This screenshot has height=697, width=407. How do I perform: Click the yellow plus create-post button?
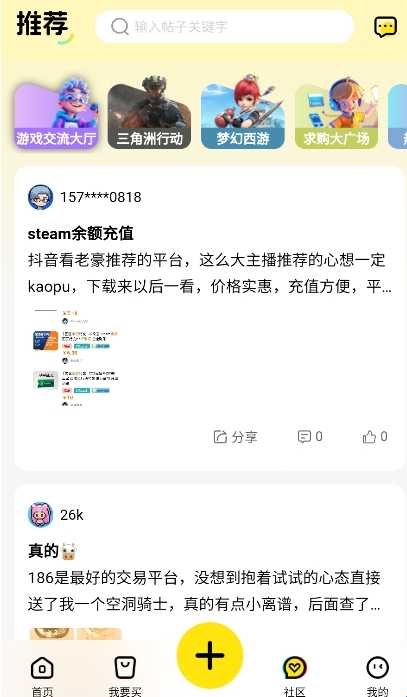[x=210, y=655]
